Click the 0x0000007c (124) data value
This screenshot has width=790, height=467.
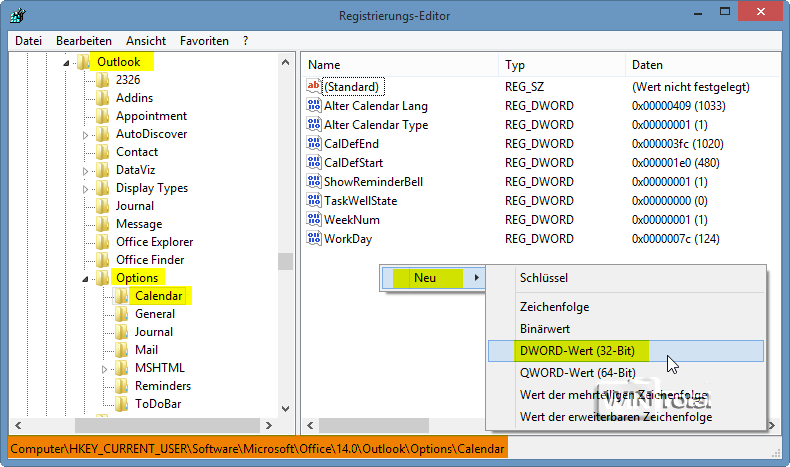pyautogui.click(x=675, y=239)
